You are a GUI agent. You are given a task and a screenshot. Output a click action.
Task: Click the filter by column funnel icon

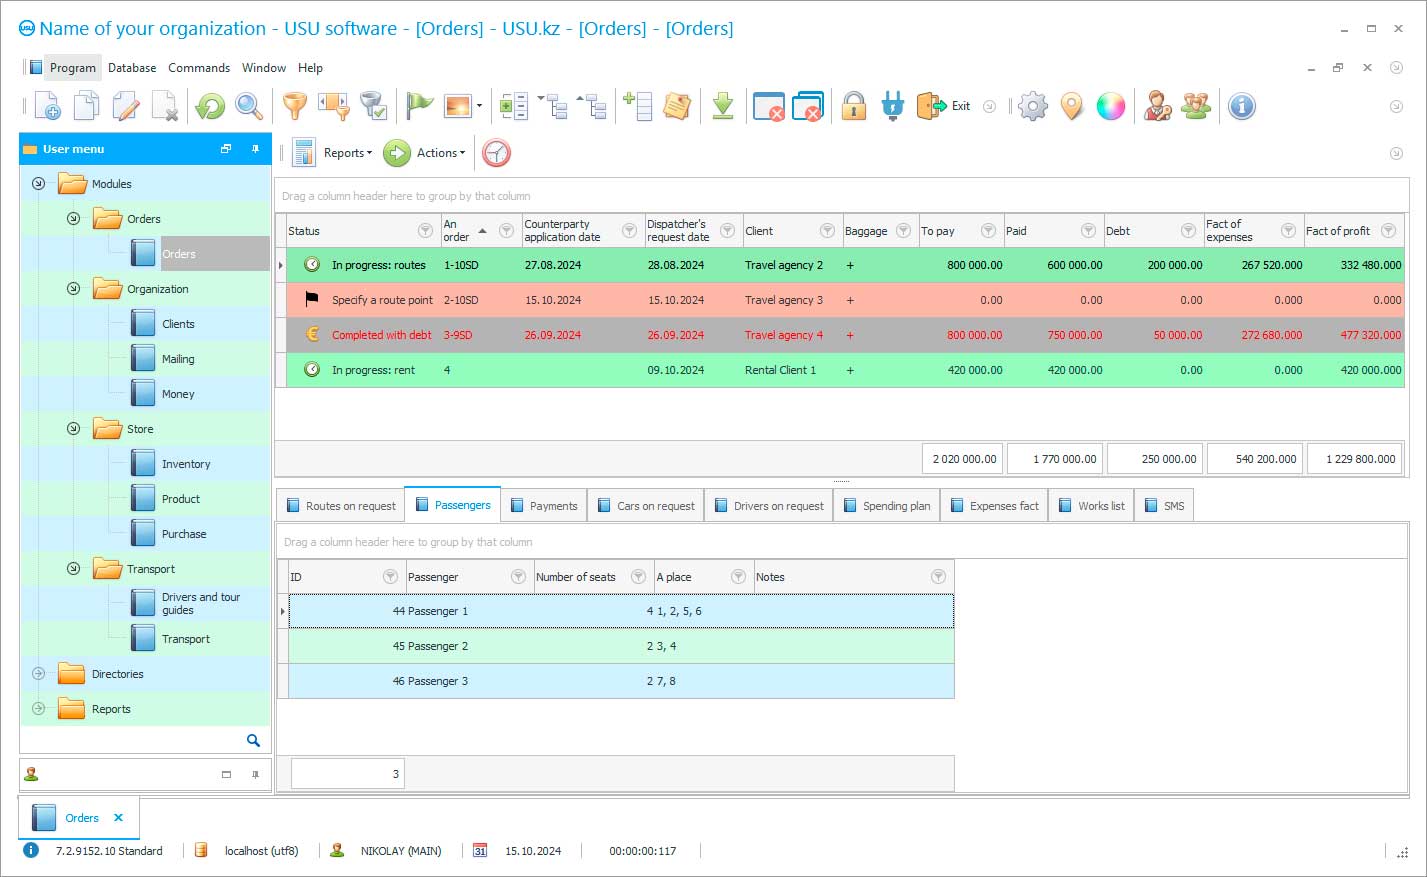(x=333, y=106)
